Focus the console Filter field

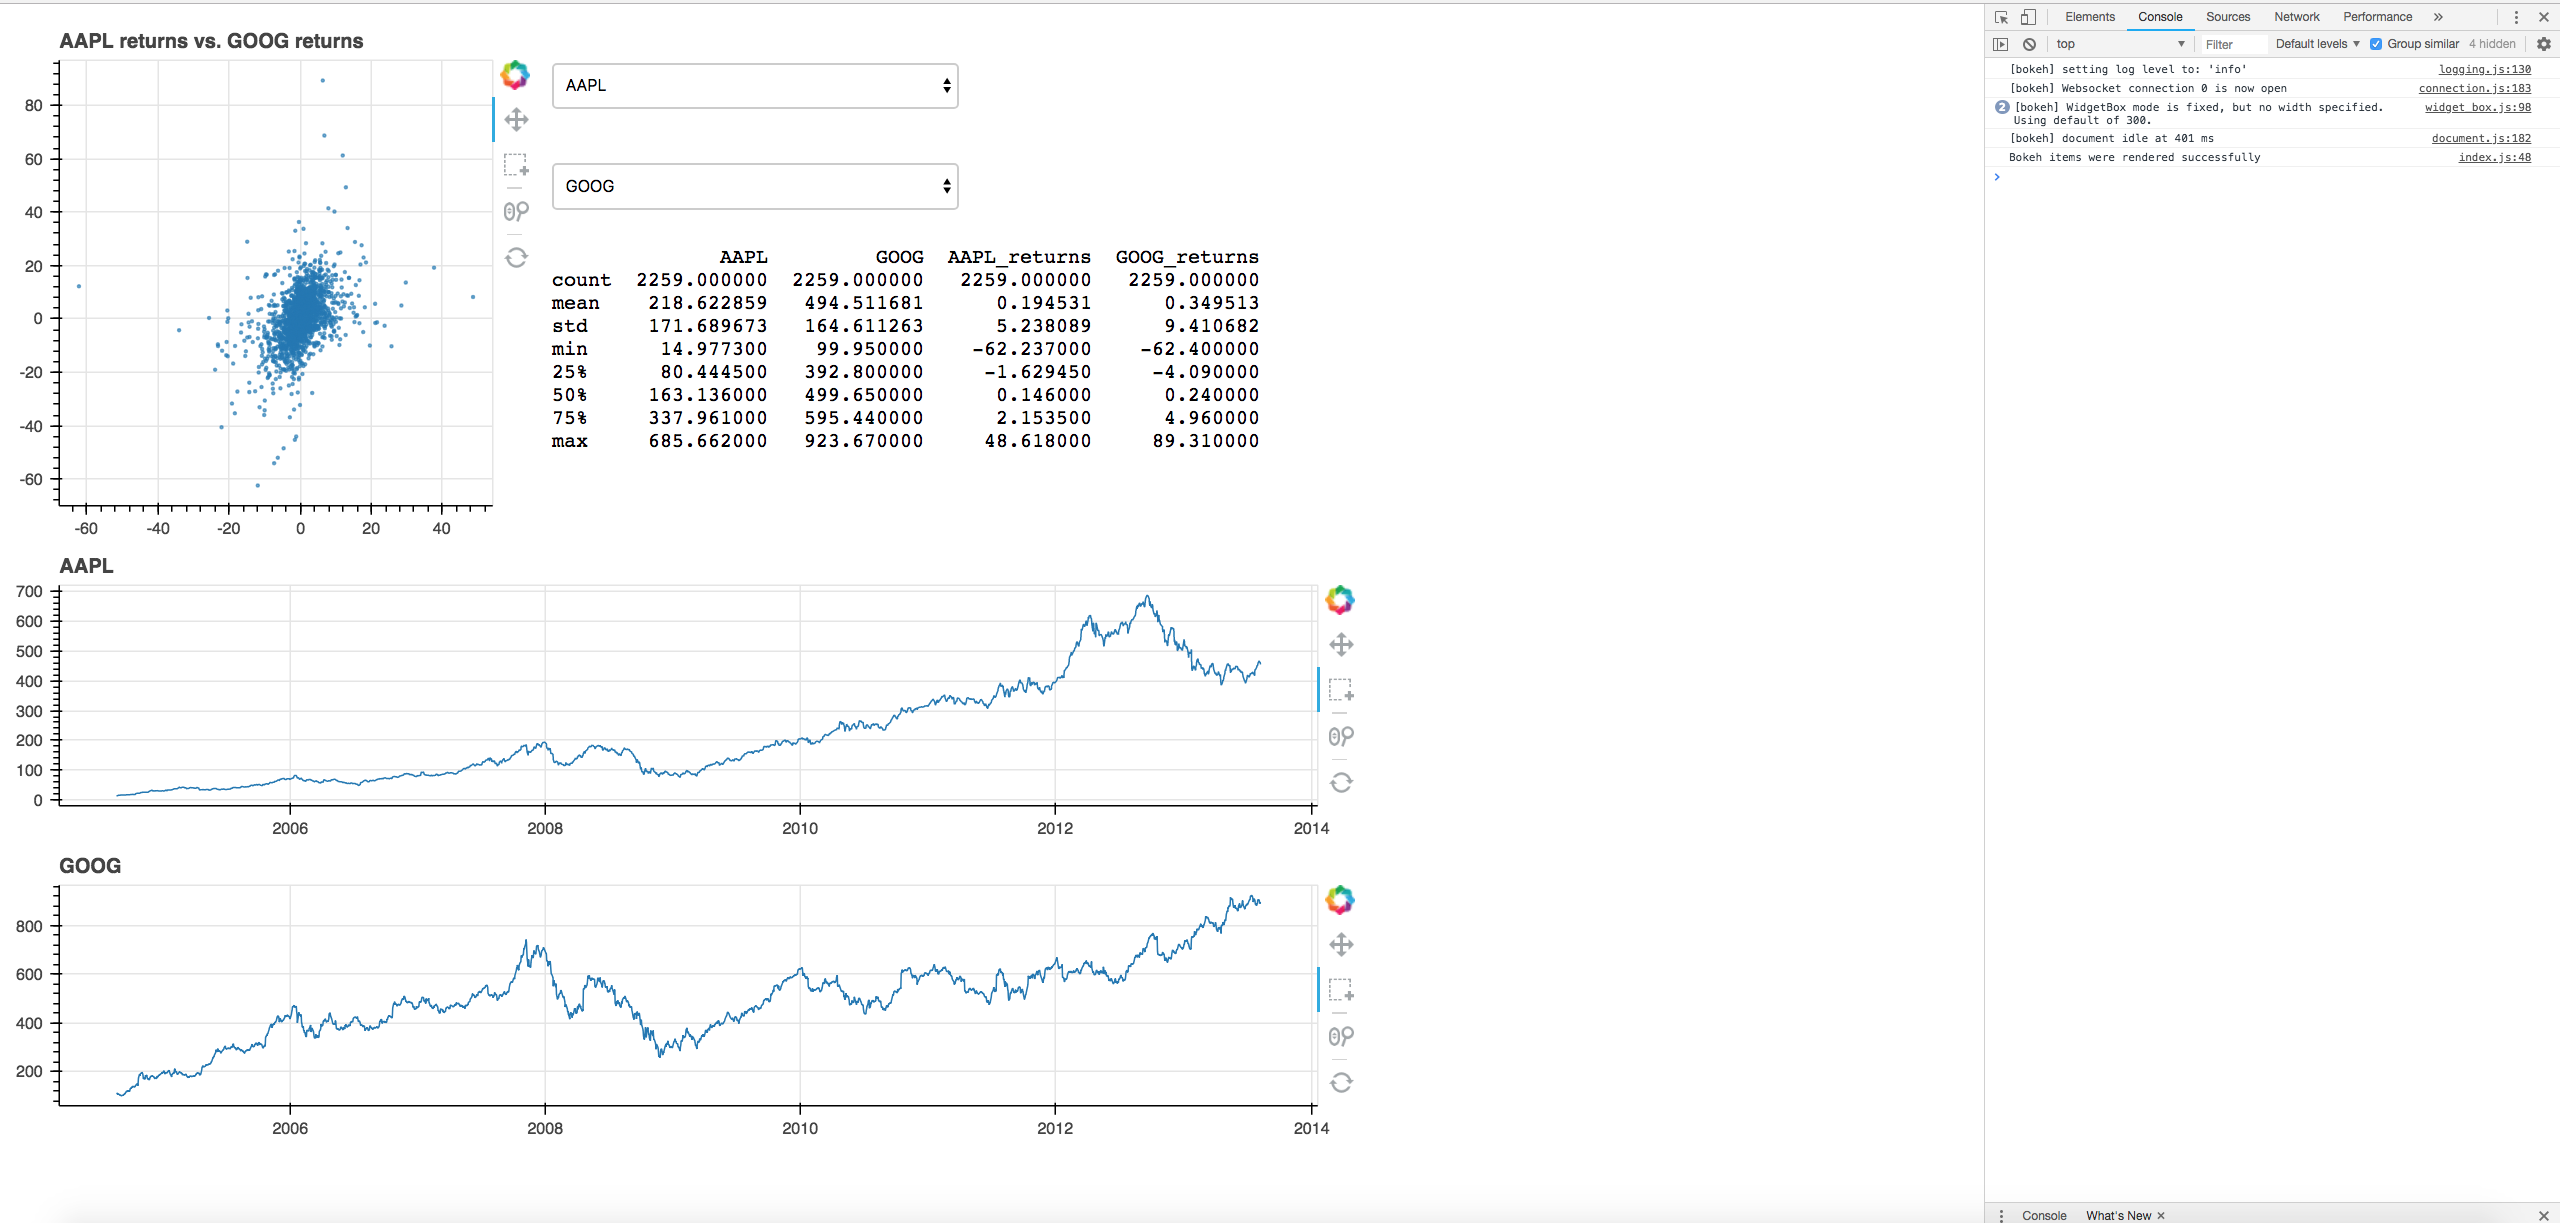[x=2232, y=44]
